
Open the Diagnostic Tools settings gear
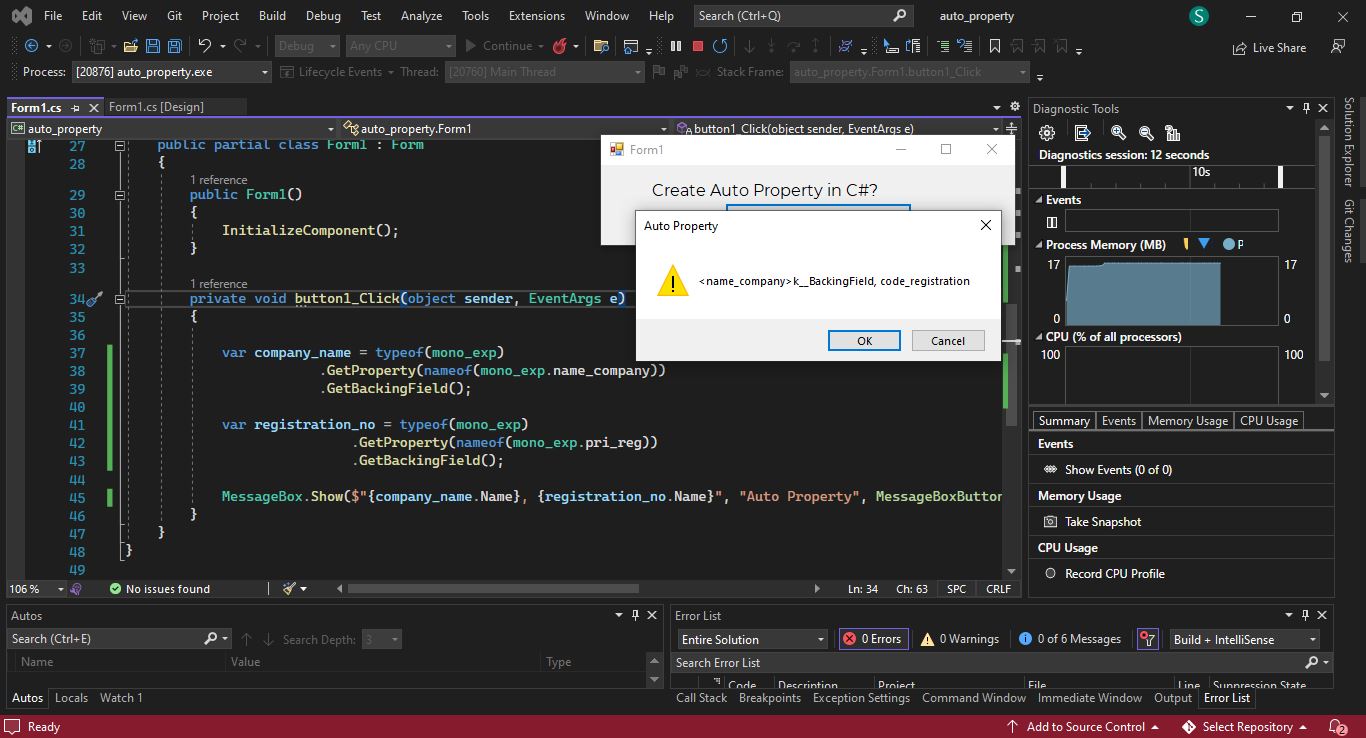pyautogui.click(x=1046, y=131)
